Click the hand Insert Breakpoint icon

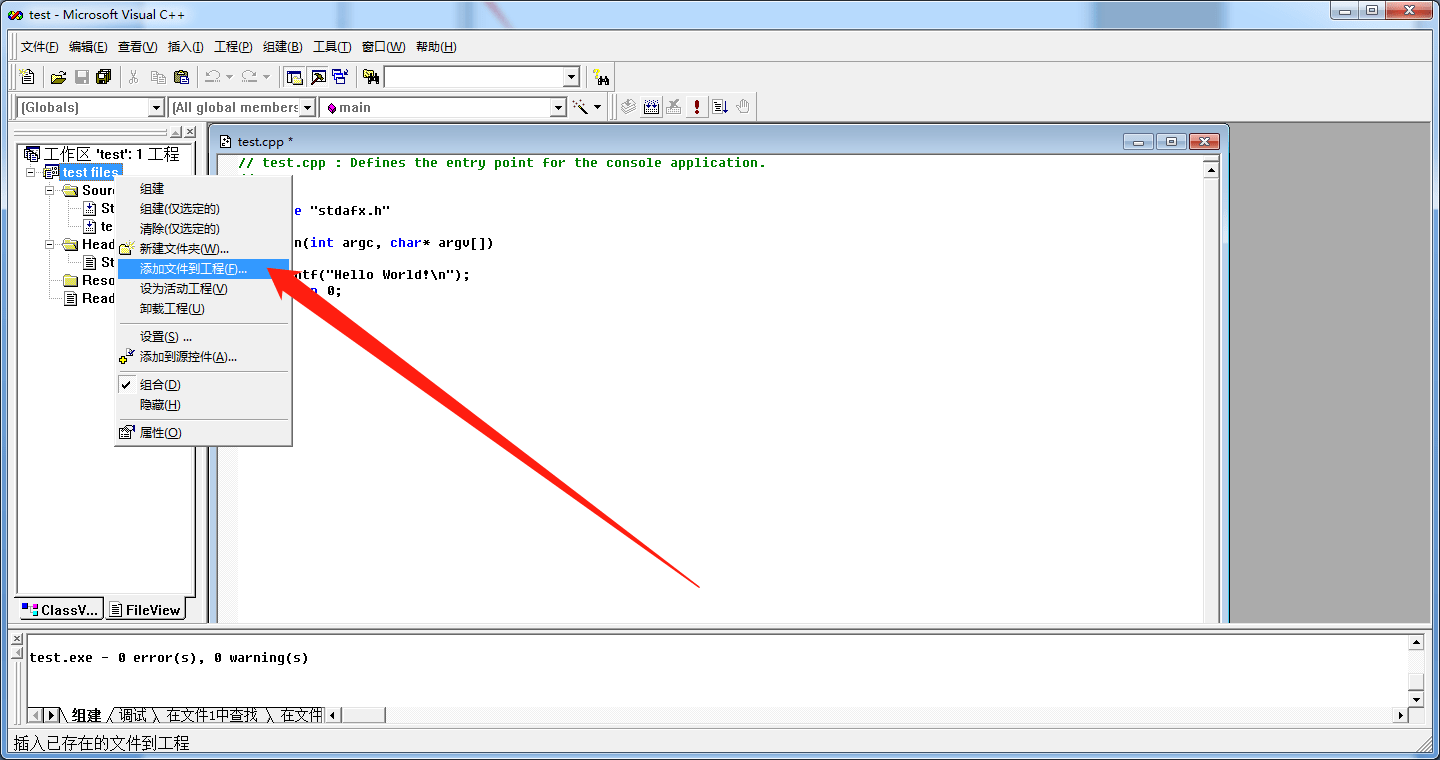pyautogui.click(x=743, y=107)
